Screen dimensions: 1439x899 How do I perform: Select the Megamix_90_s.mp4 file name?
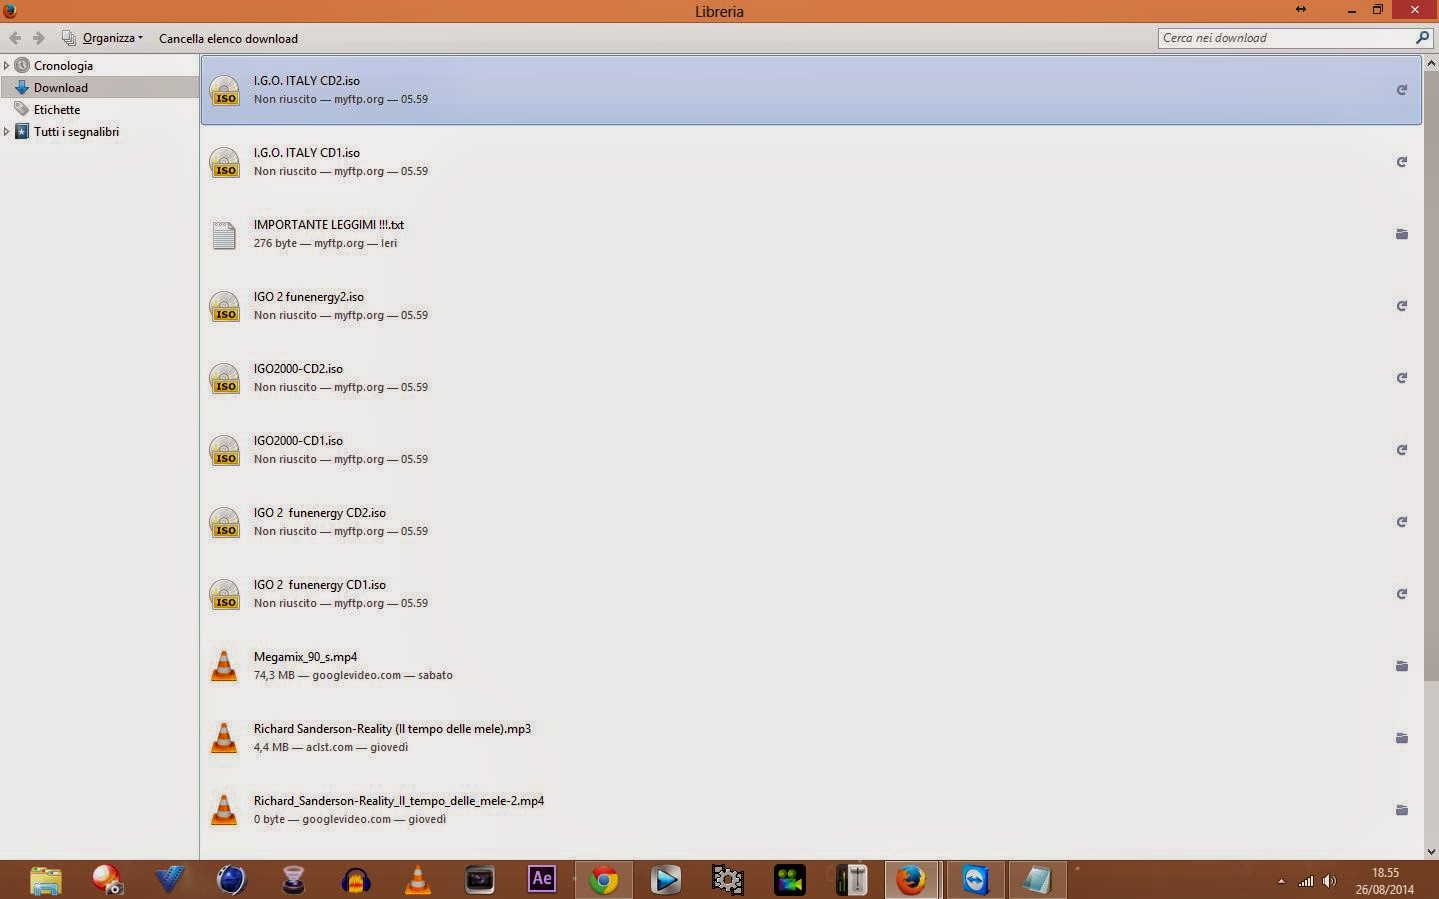(305, 657)
